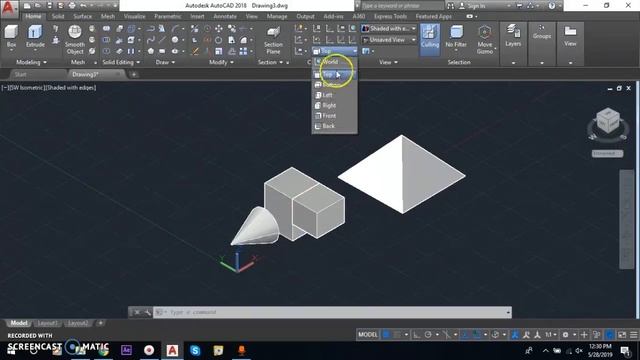The image size is (640, 360).
Task: Expand the Section panel
Action: coord(270,62)
